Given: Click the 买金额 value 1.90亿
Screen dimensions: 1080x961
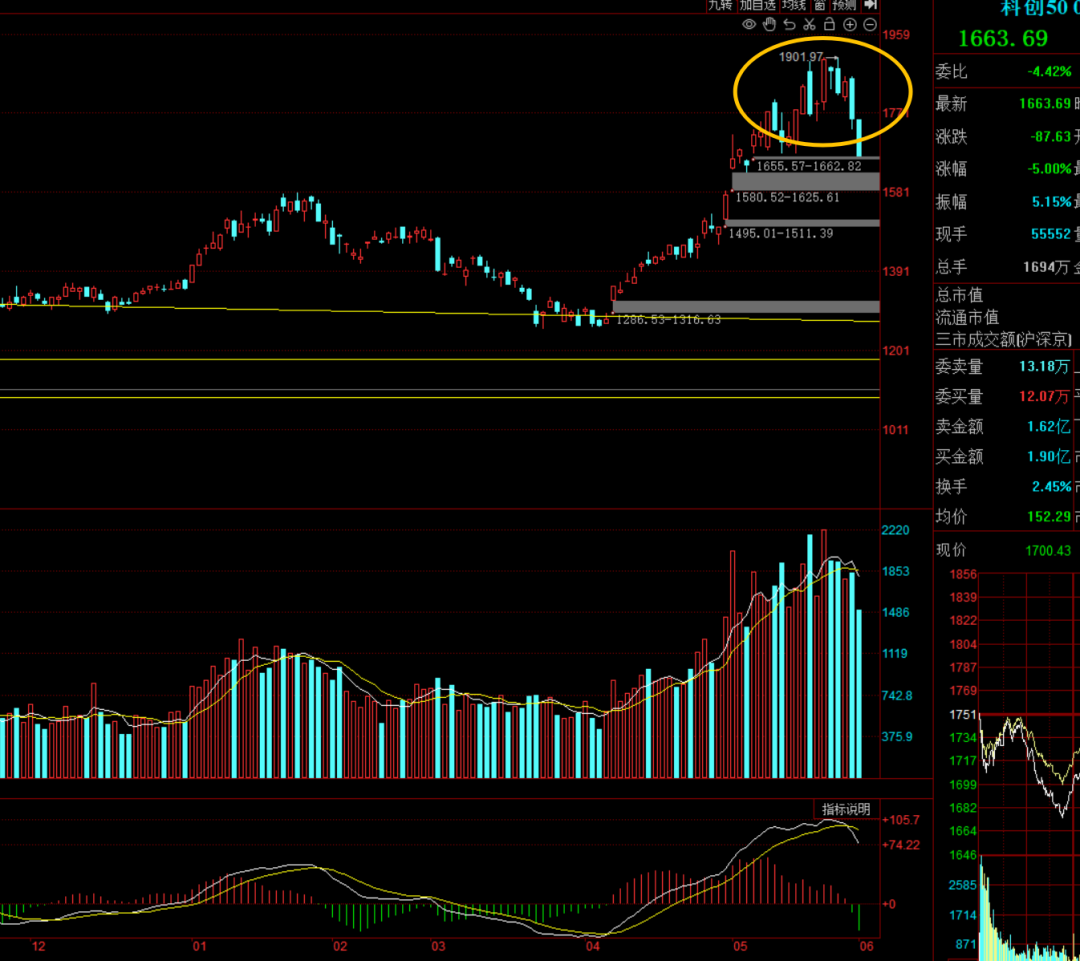Looking at the screenshot, I should tap(1049, 456).
